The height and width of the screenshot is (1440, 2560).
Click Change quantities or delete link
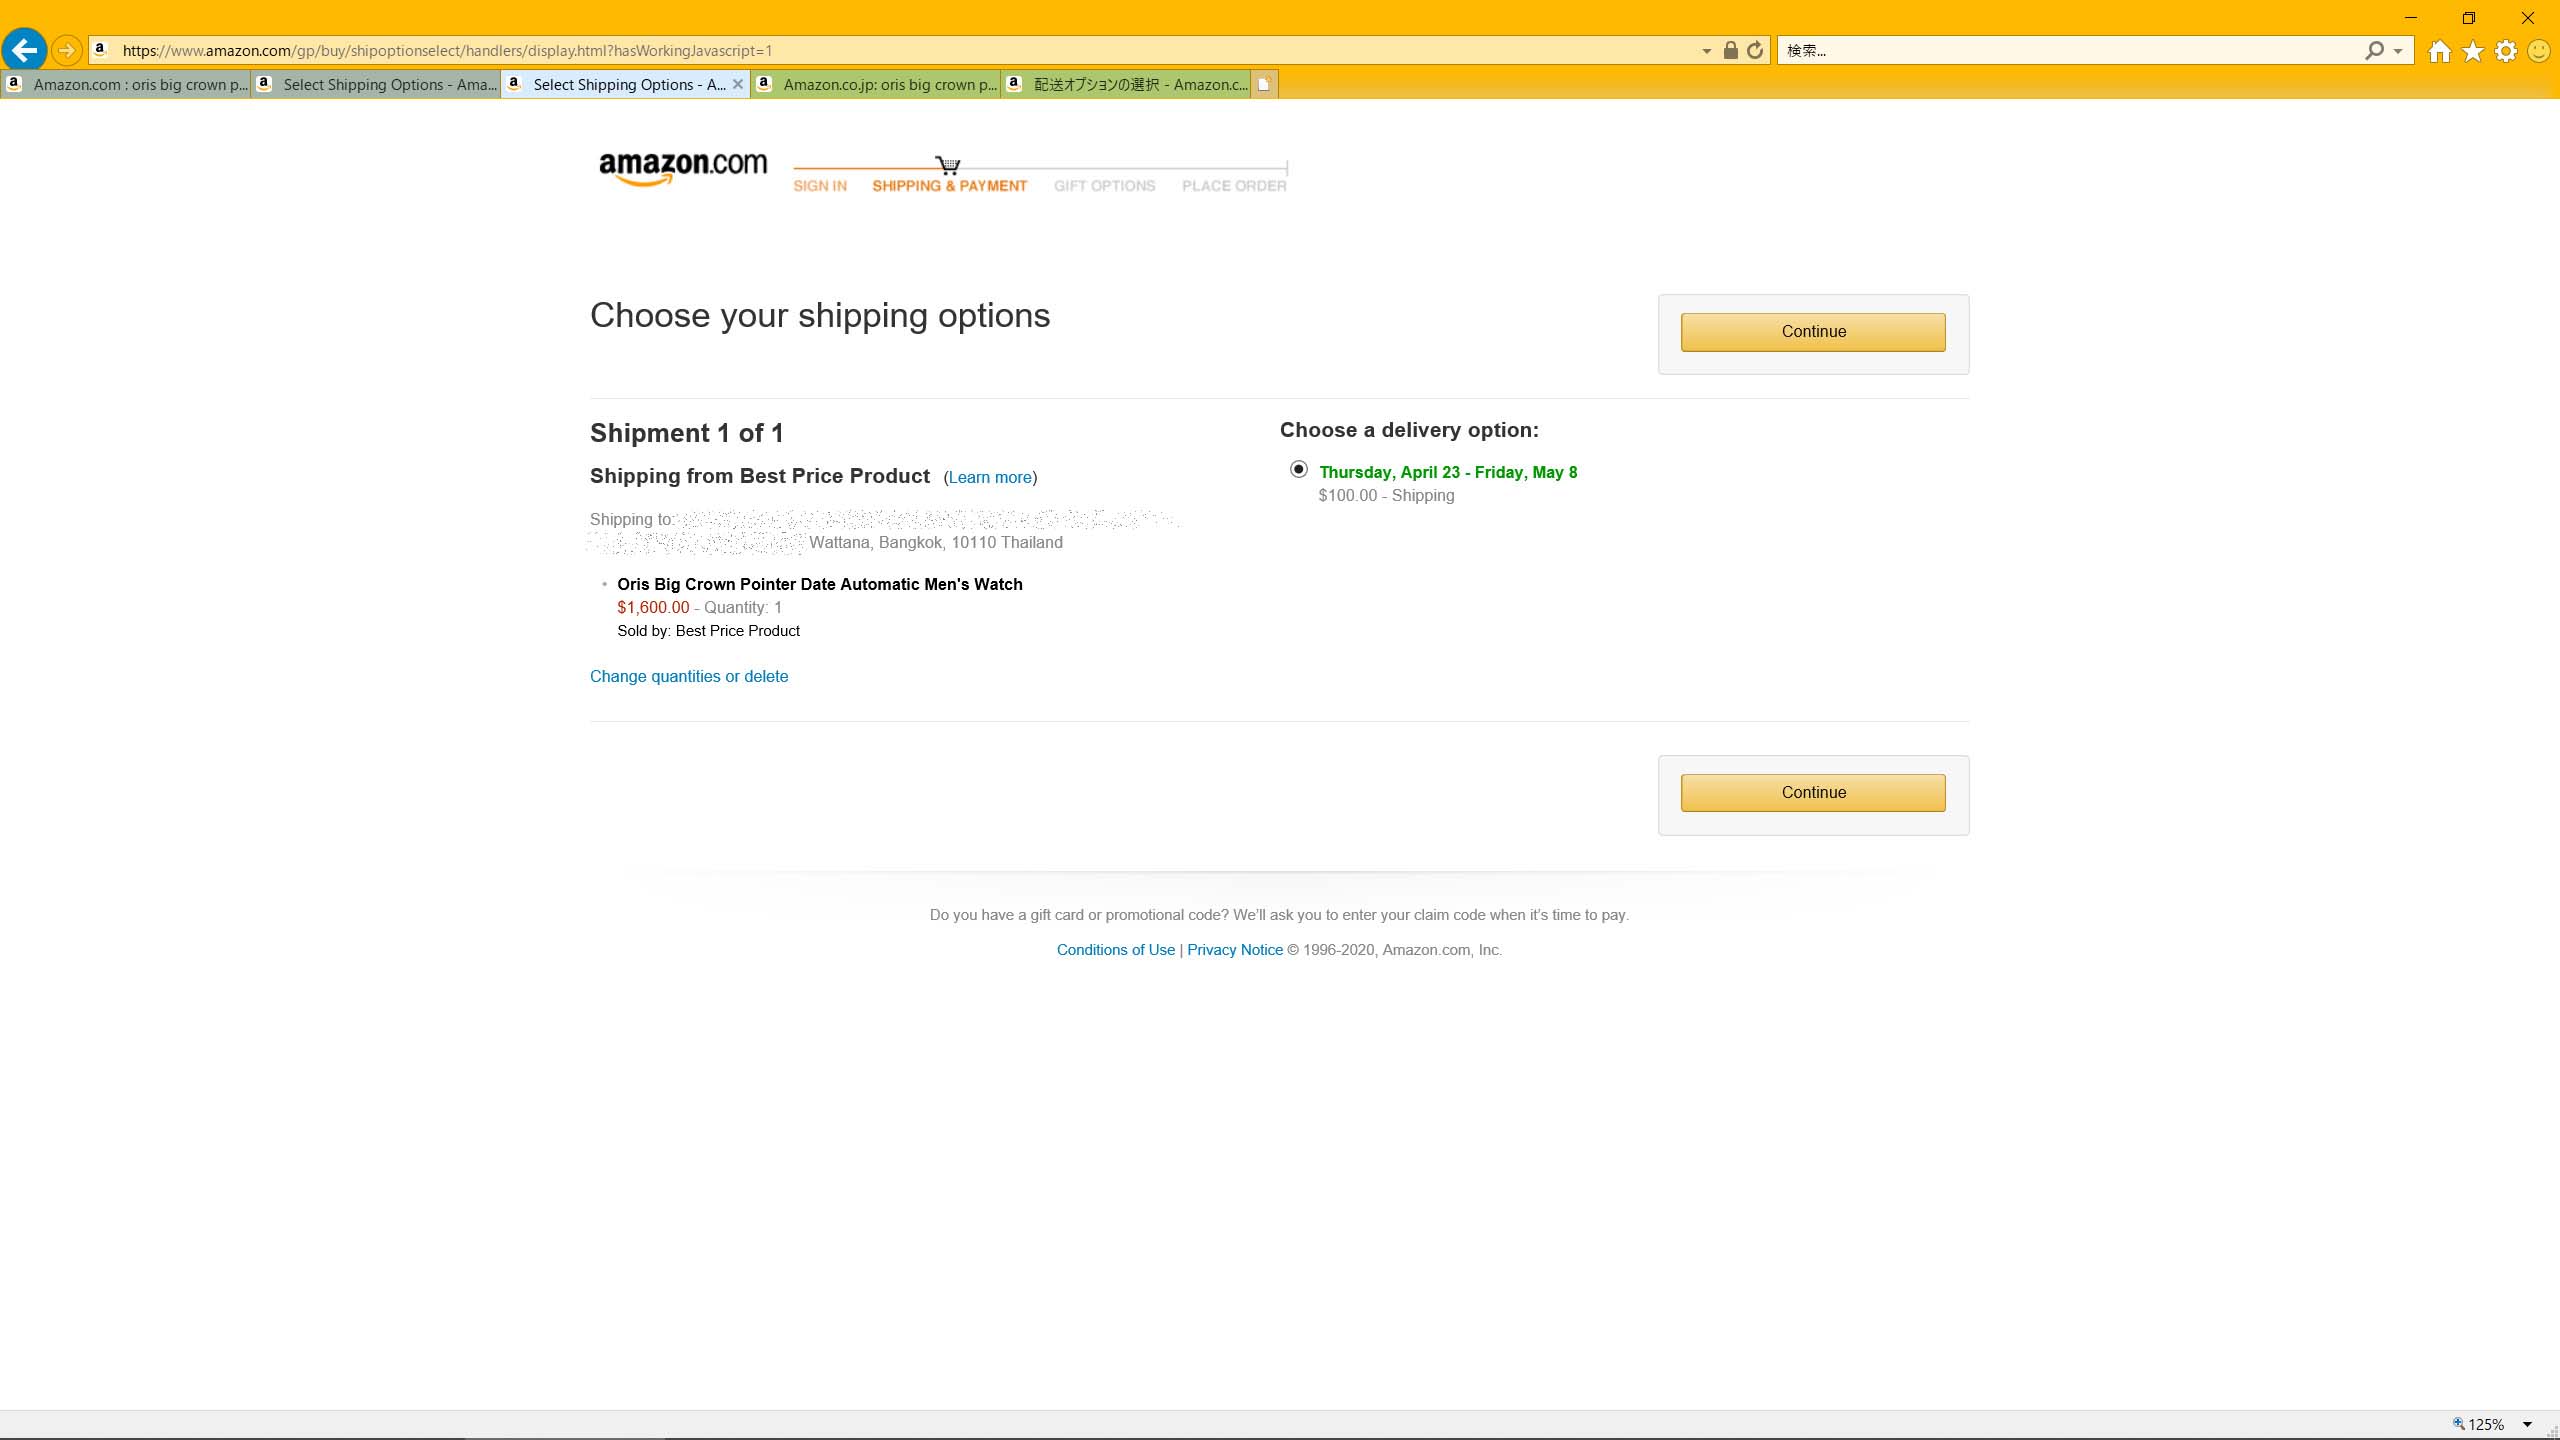[x=689, y=676]
